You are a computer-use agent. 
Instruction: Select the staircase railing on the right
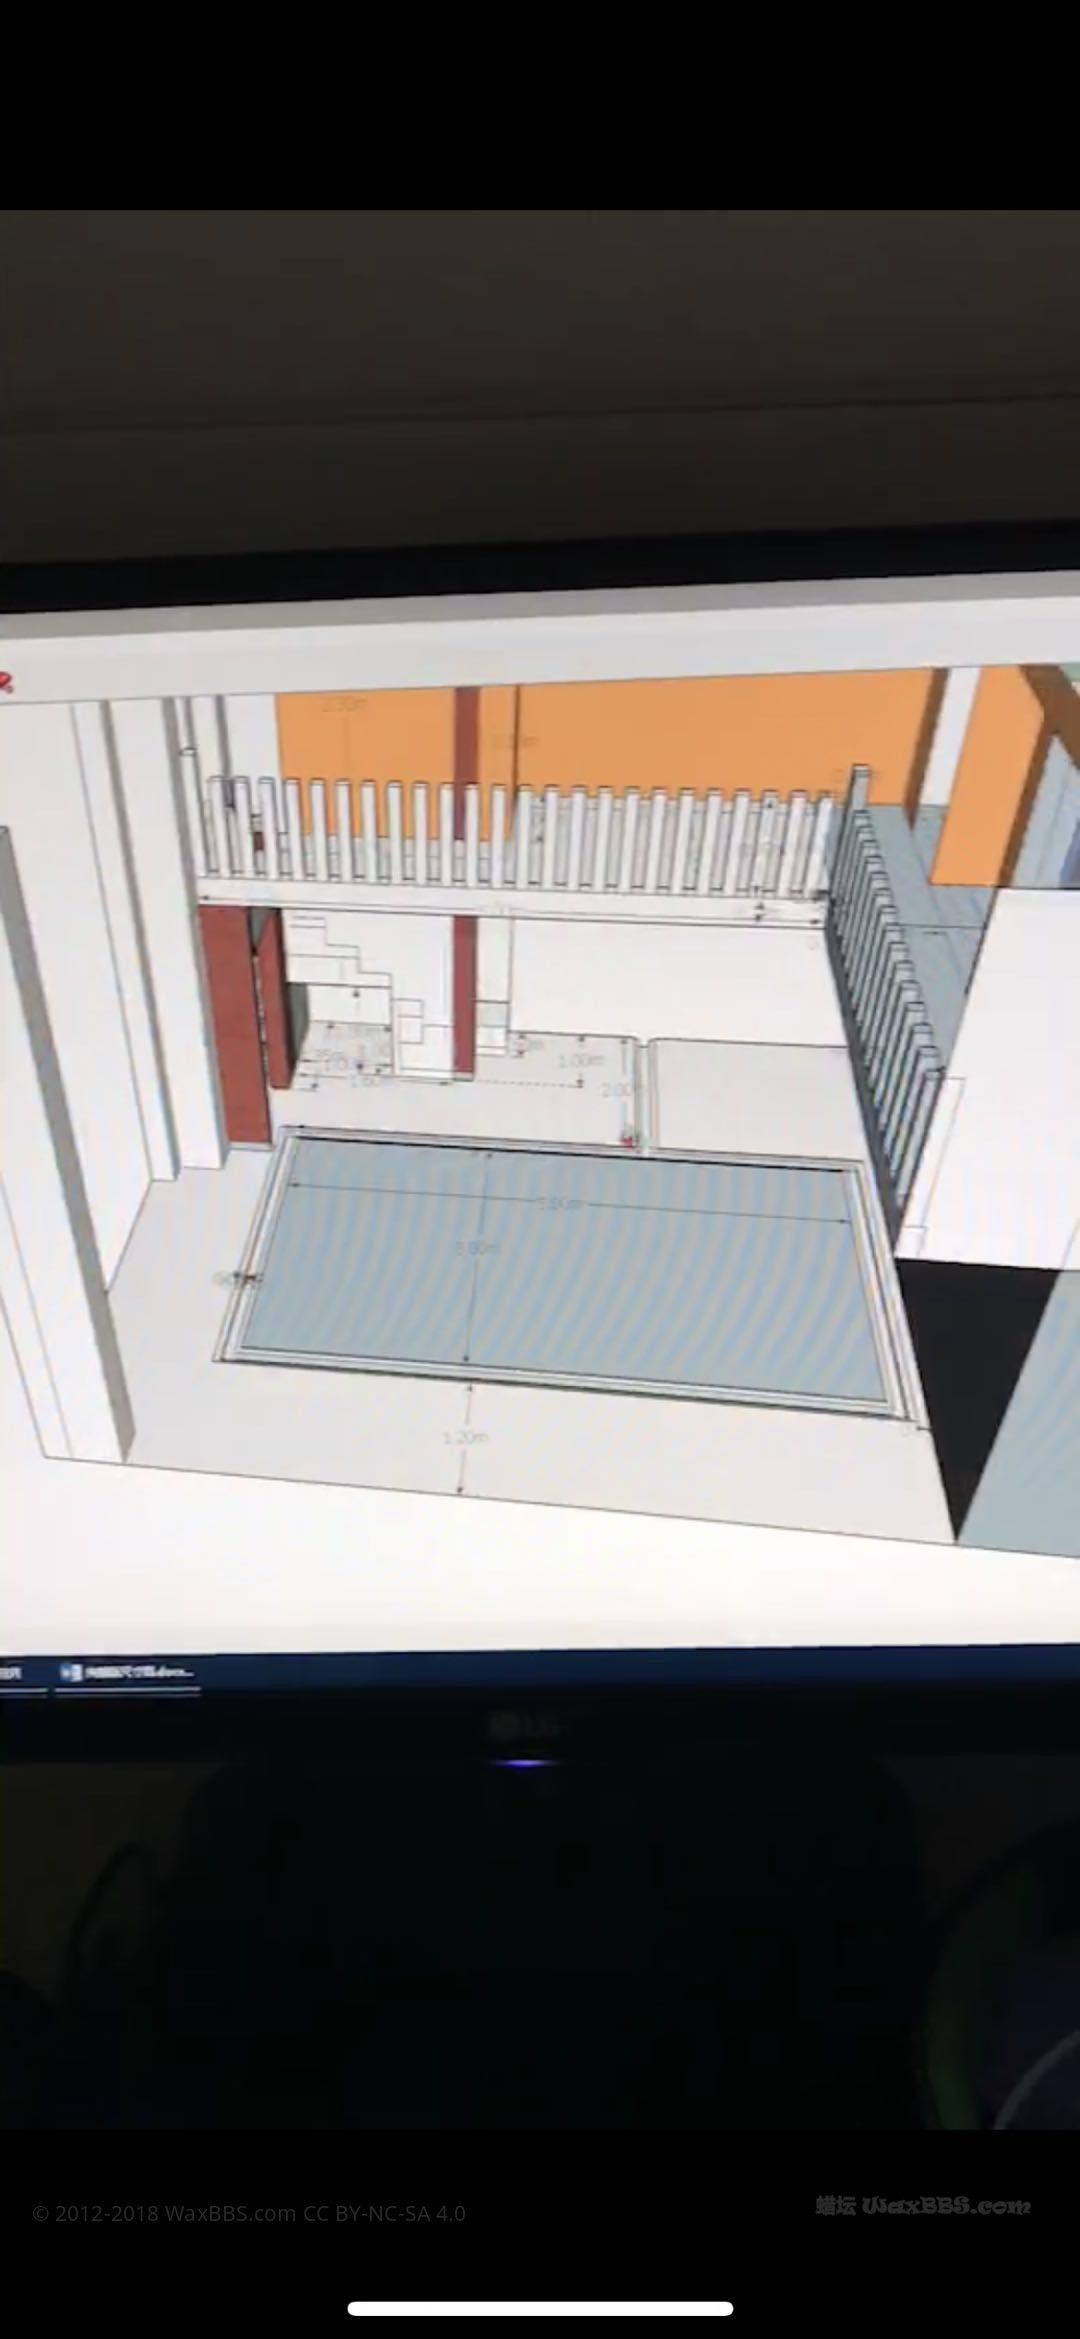[885, 990]
